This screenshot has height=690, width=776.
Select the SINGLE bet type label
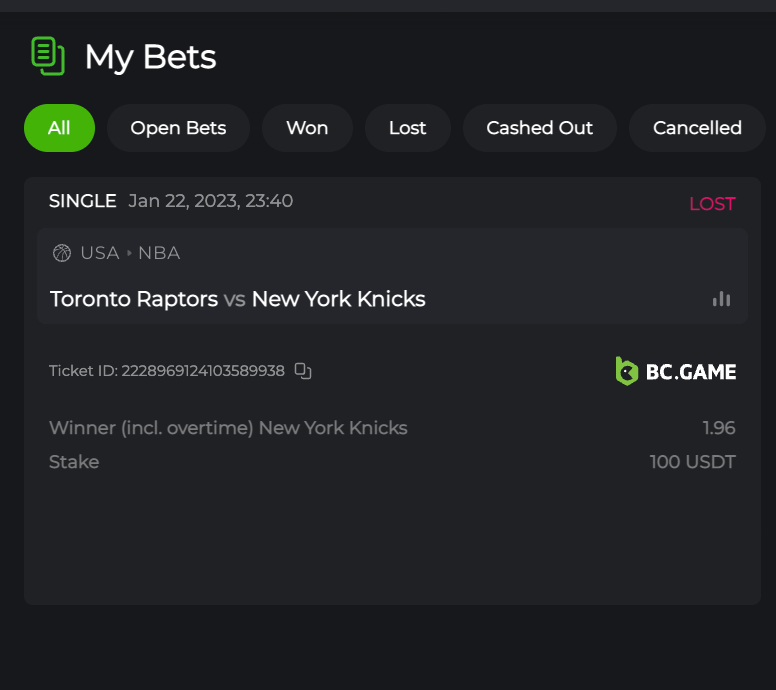pos(83,201)
